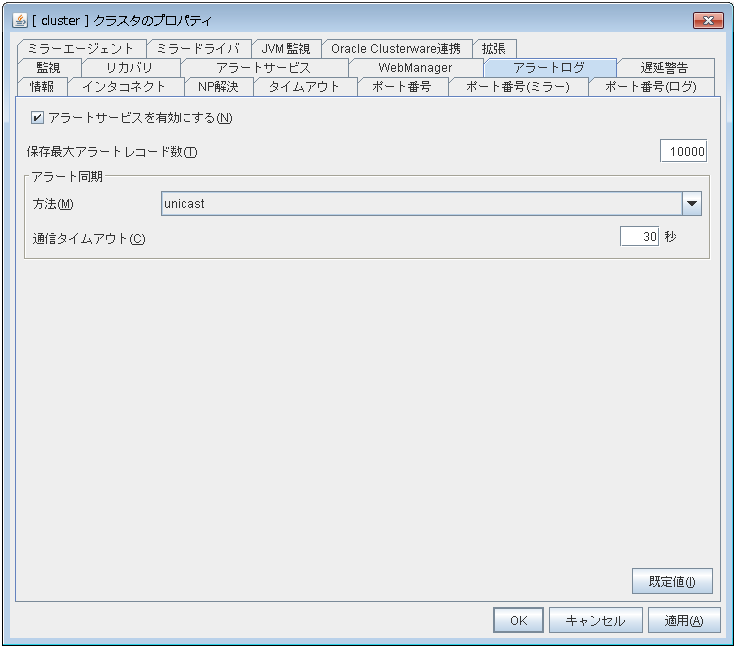
Task: Select the 遅延警告 tab
Action: [664, 68]
